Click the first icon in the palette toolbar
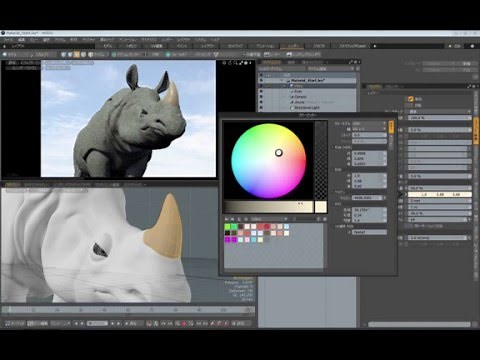The height and width of the screenshot is (360, 480). 227,219
